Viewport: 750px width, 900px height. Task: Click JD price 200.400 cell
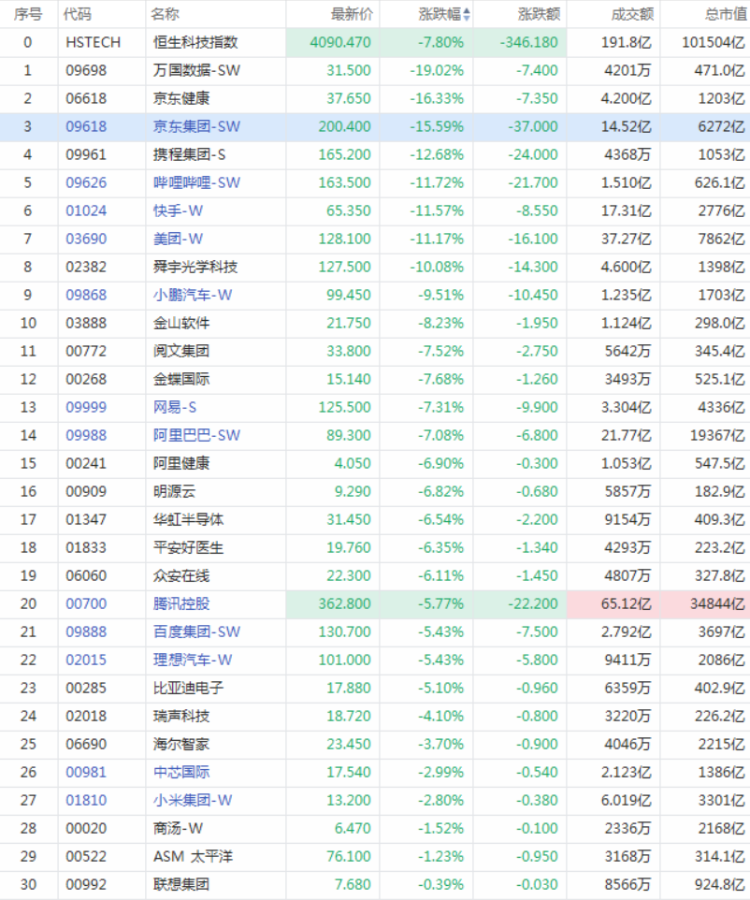click(345, 126)
